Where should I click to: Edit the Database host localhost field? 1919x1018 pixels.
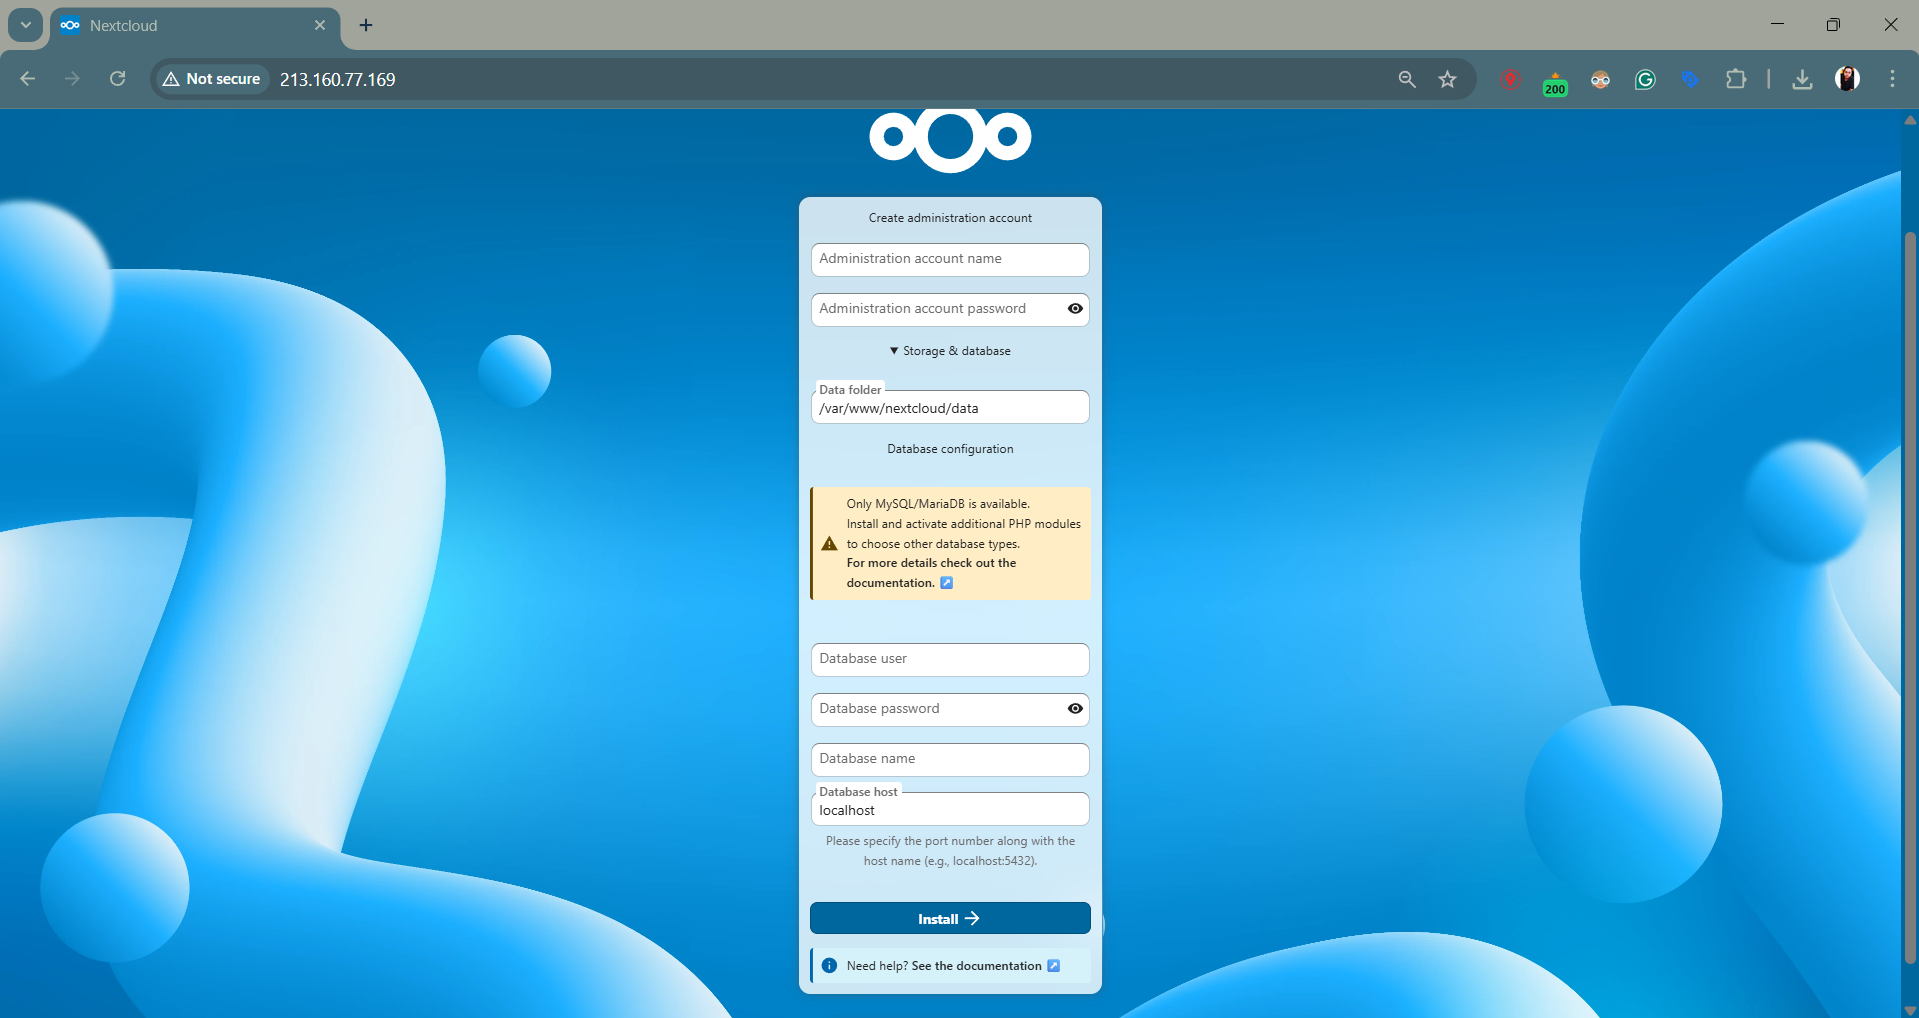pos(950,810)
